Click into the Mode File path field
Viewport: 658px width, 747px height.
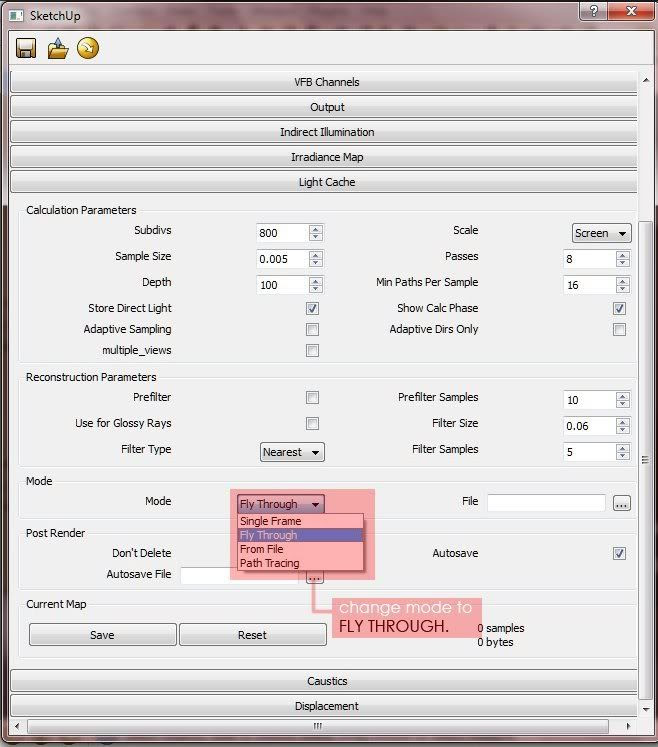click(546, 503)
